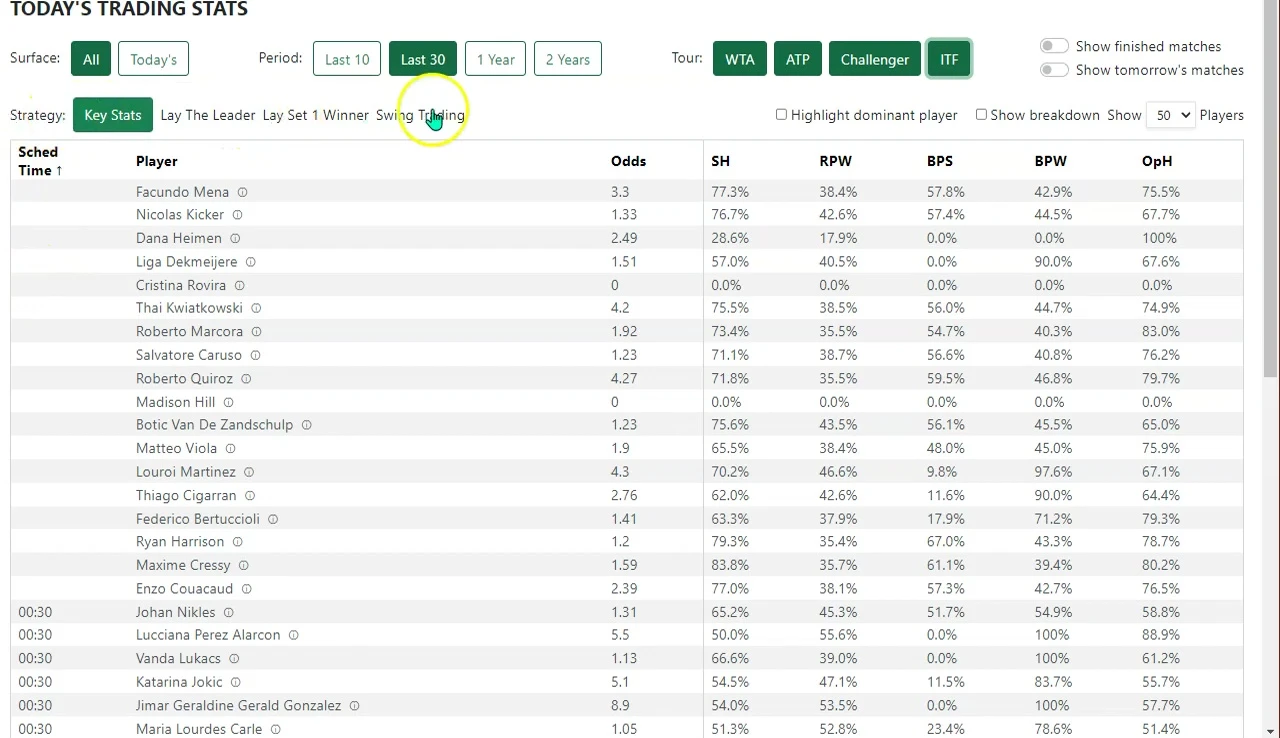The image size is (1280, 738).
Task: Select the All surface filter
Action: (91, 59)
